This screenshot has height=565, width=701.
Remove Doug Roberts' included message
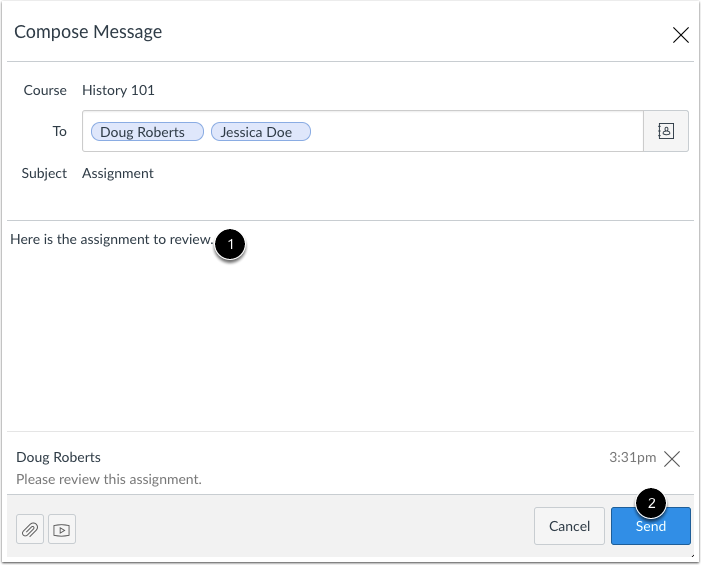point(672,459)
